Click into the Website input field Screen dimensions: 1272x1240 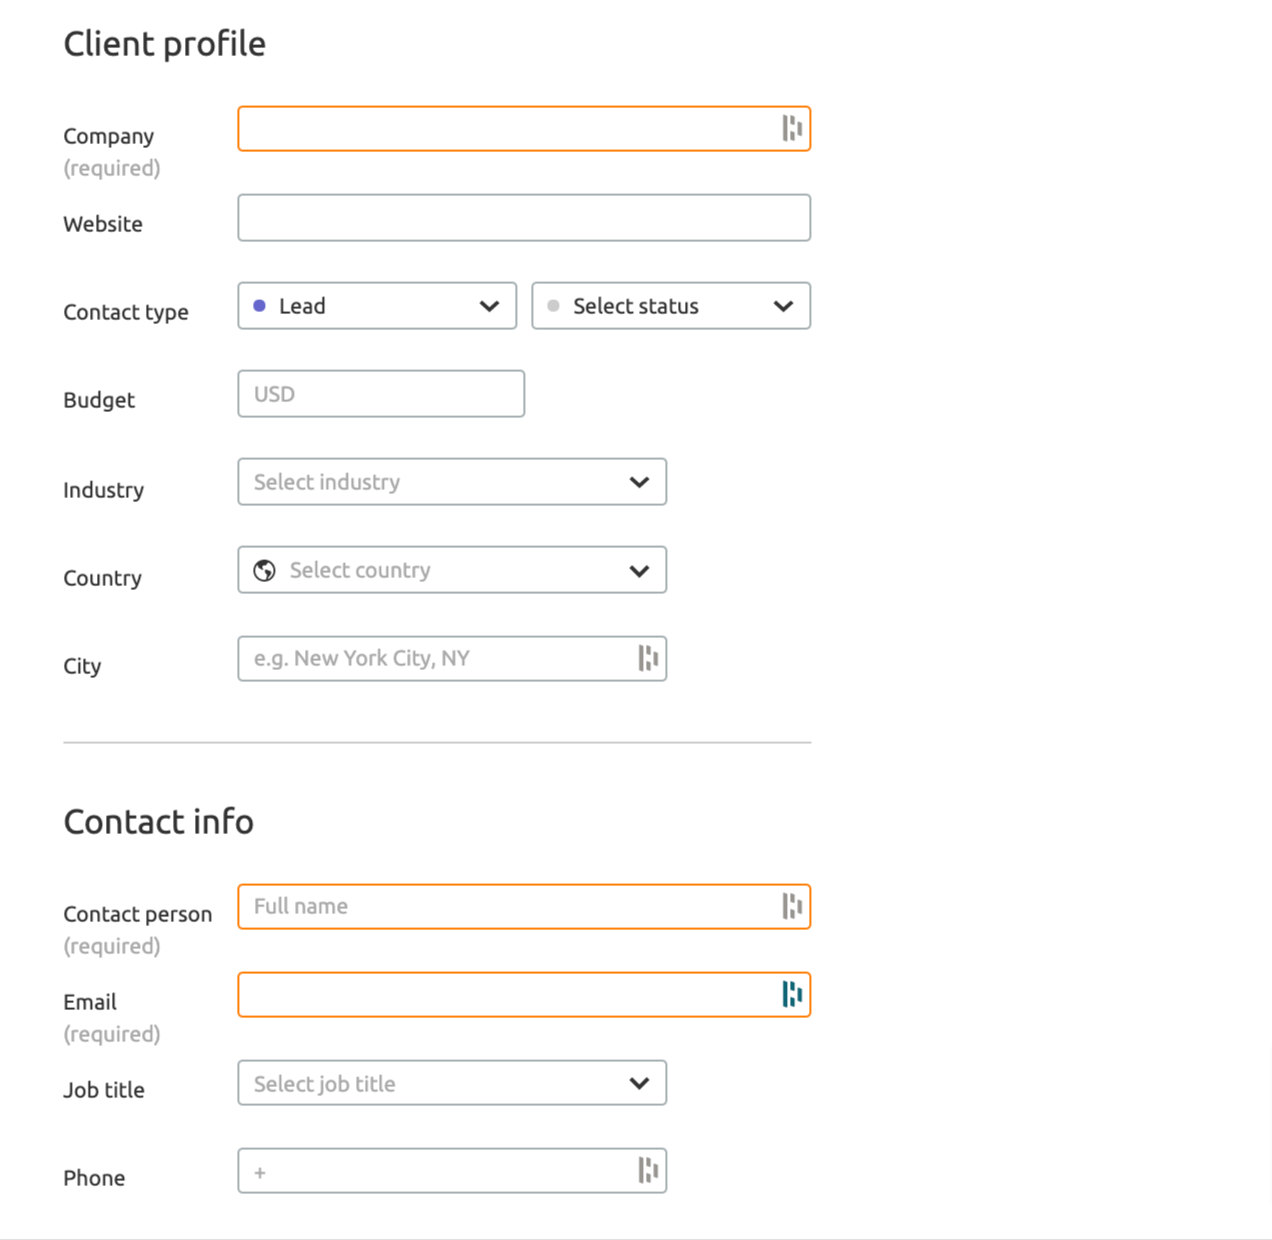(x=524, y=218)
